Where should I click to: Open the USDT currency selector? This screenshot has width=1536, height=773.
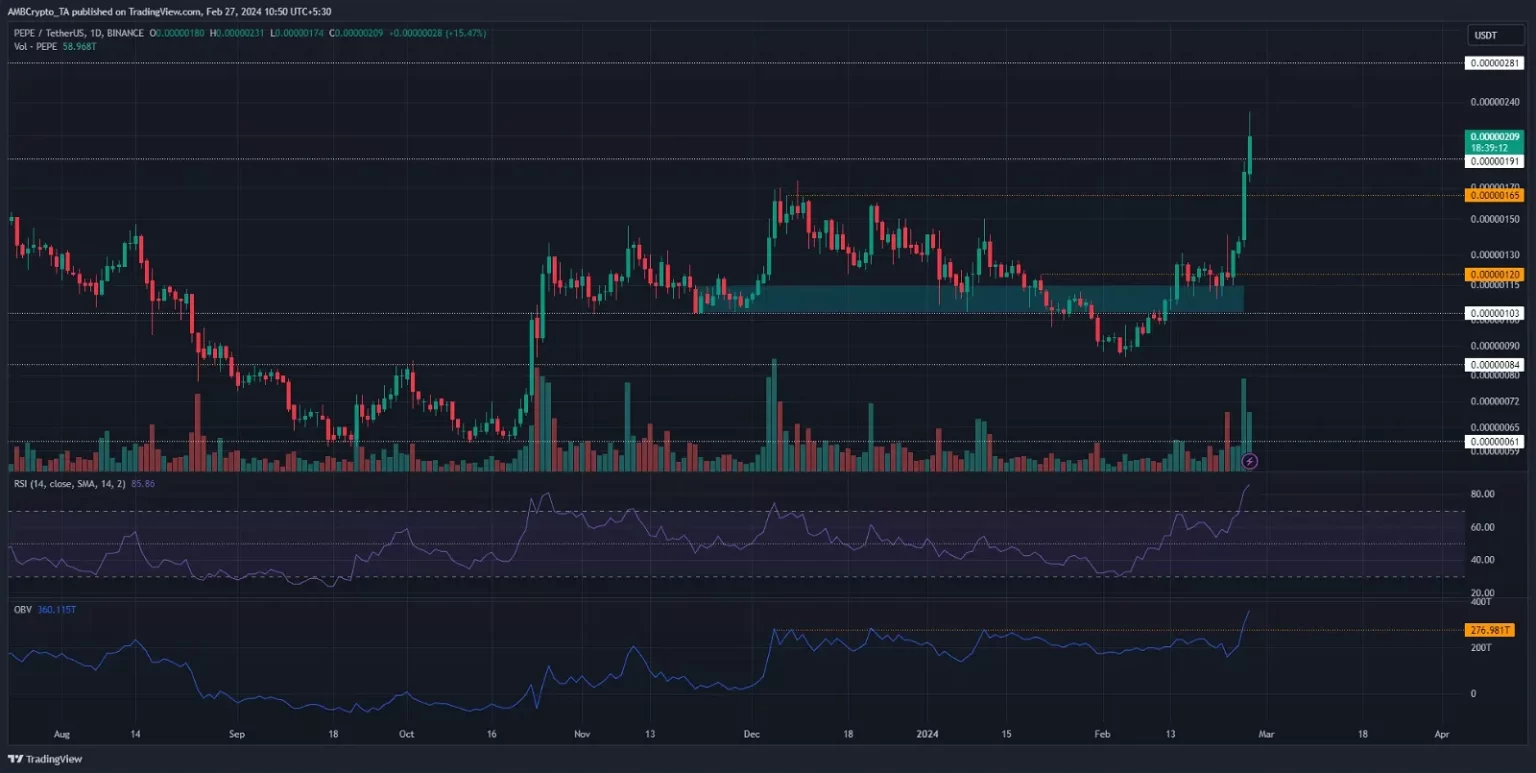[1488, 36]
